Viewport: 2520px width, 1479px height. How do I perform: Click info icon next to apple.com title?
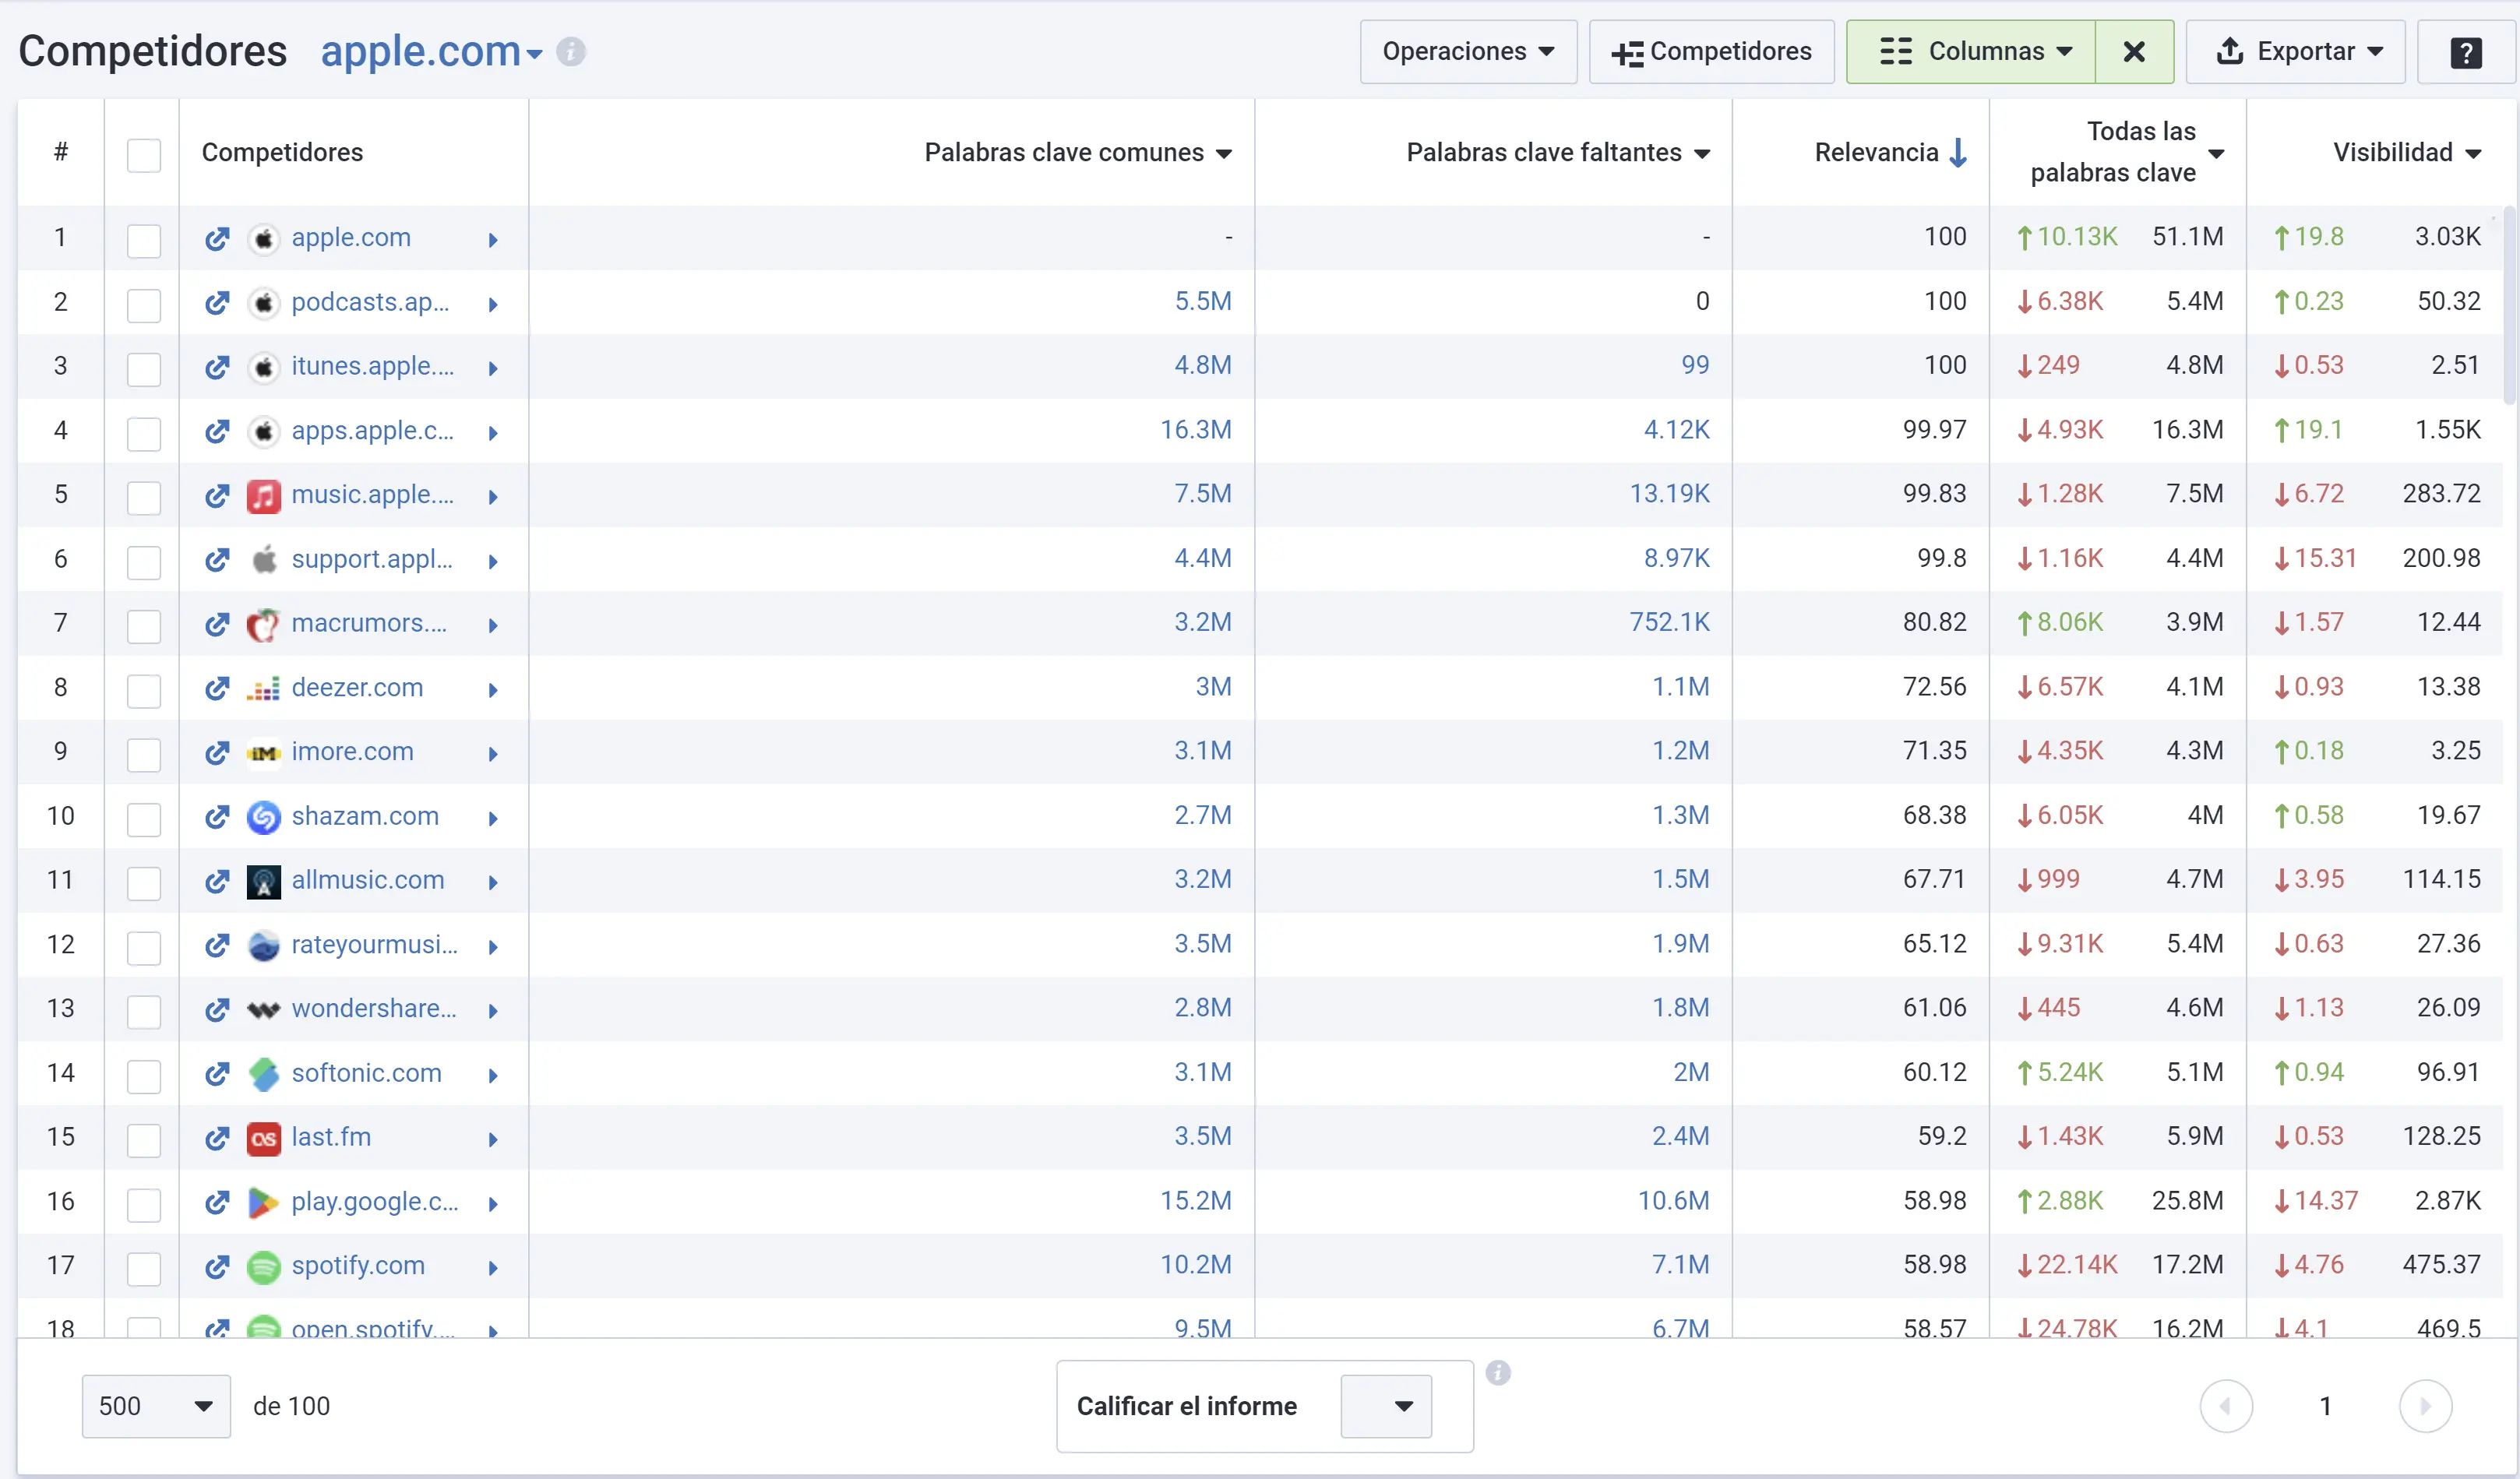point(571,51)
